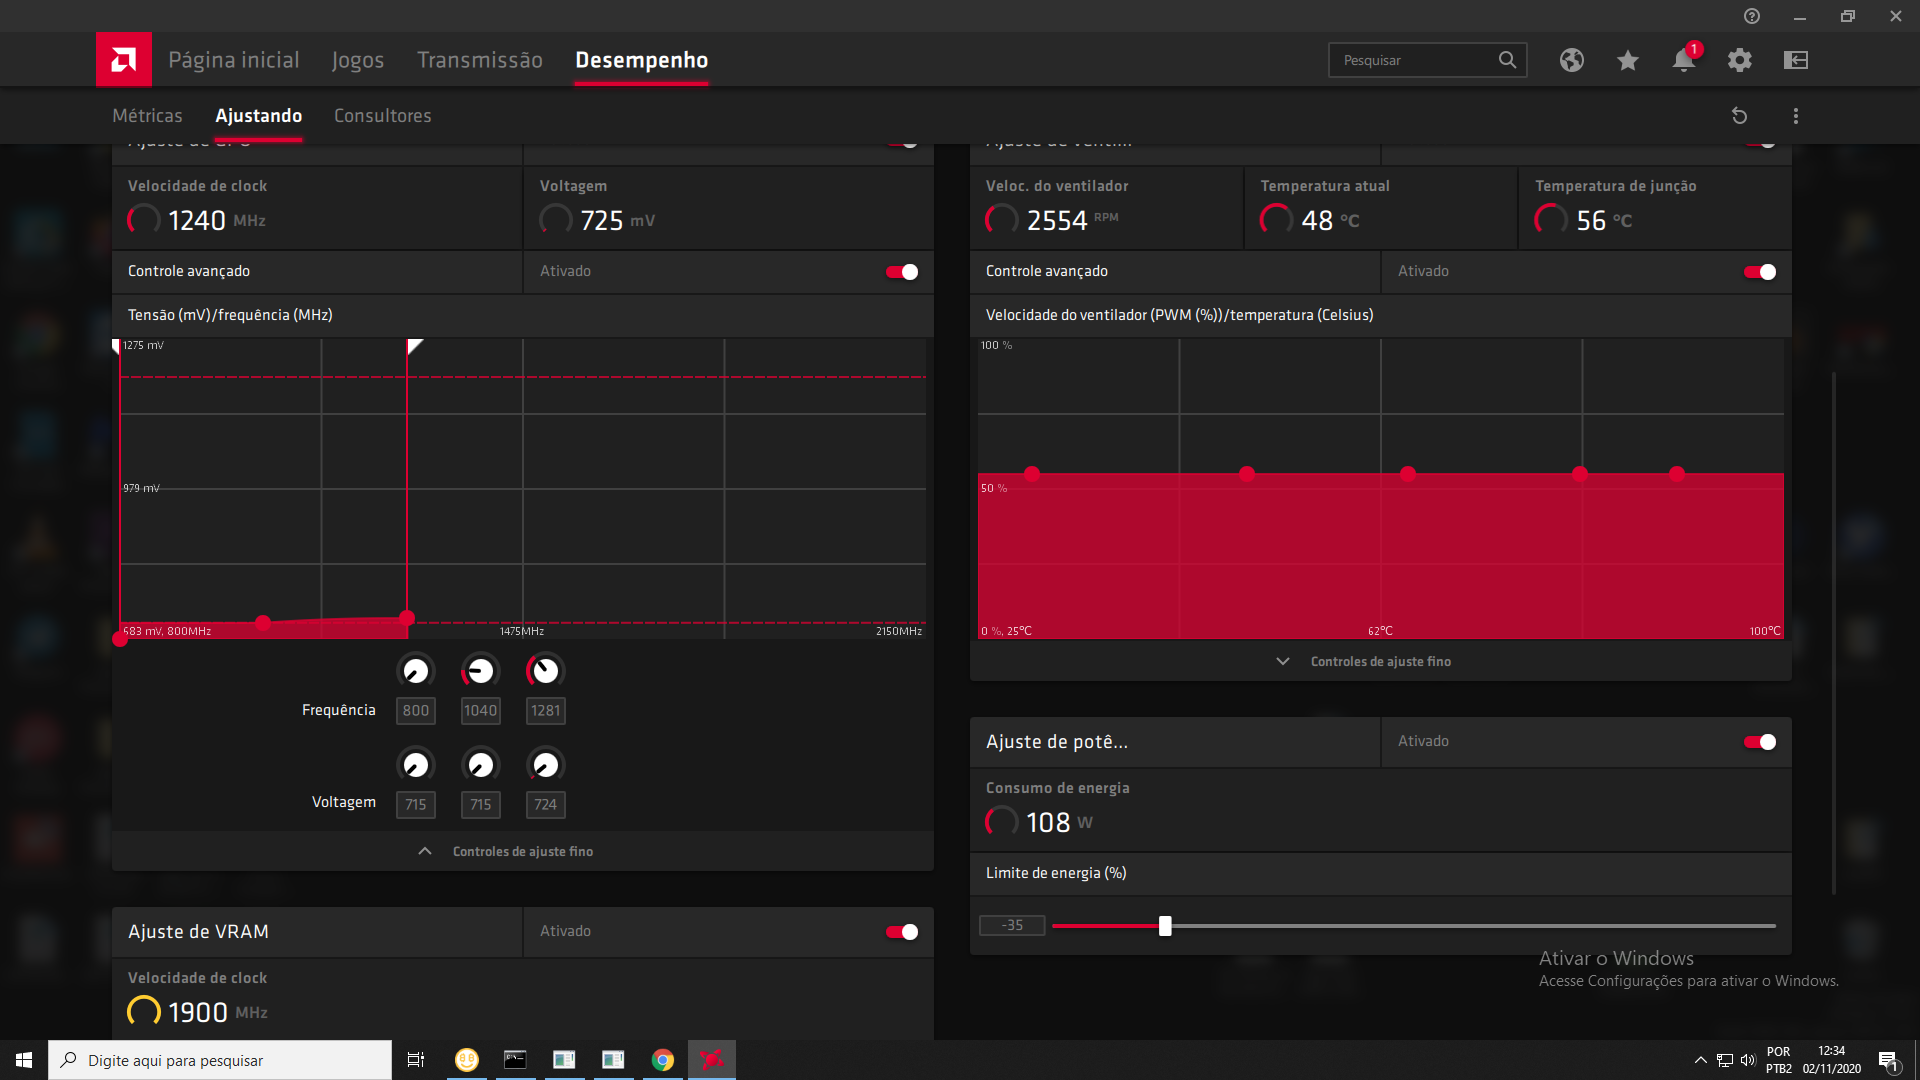The width and height of the screenshot is (1920, 1080).
Task: Open Windows Start menu
Action: pyautogui.click(x=24, y=1060)
